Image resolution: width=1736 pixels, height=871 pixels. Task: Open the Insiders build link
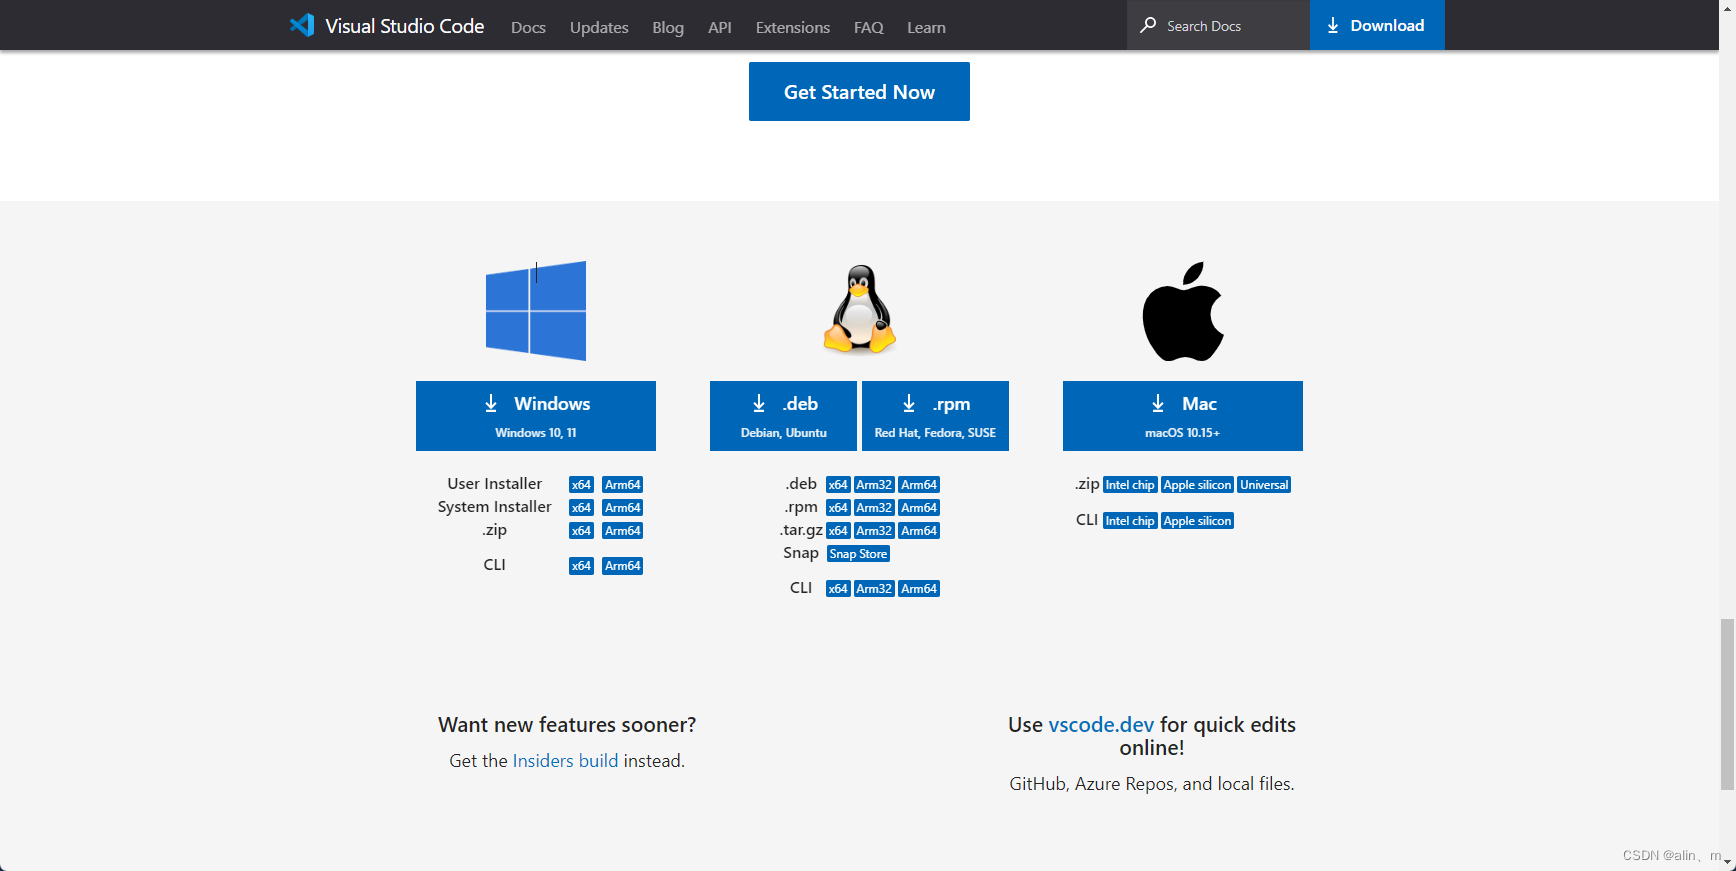coord(565,761)
